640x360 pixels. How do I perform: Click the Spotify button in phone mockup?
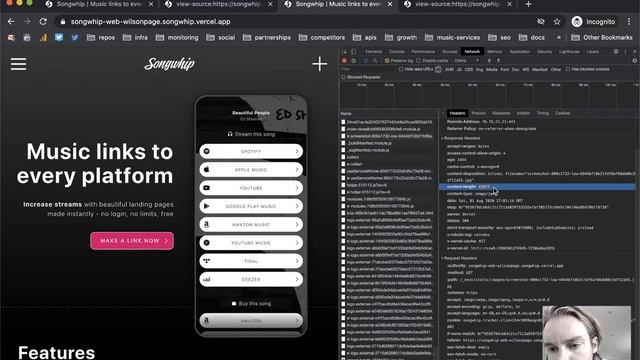(x=251, y=151)
